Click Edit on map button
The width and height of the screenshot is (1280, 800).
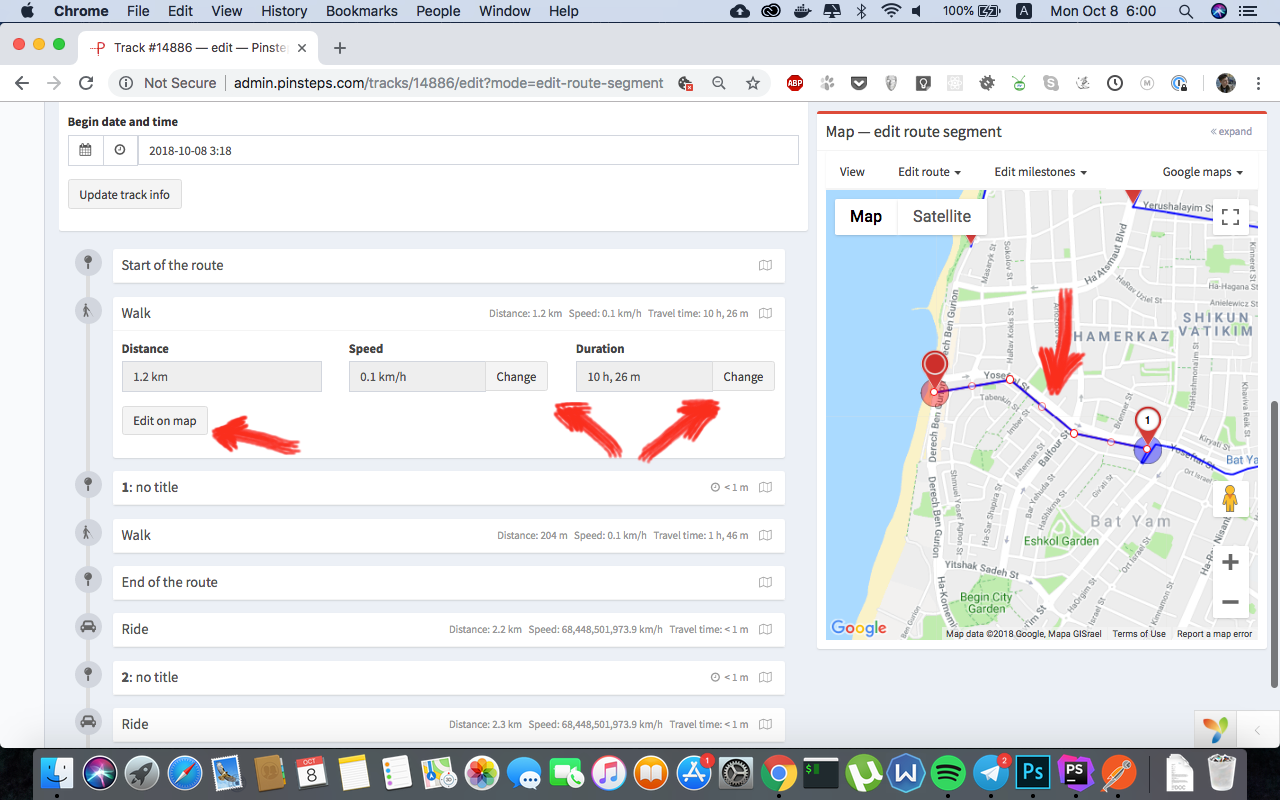coord(165,420)
